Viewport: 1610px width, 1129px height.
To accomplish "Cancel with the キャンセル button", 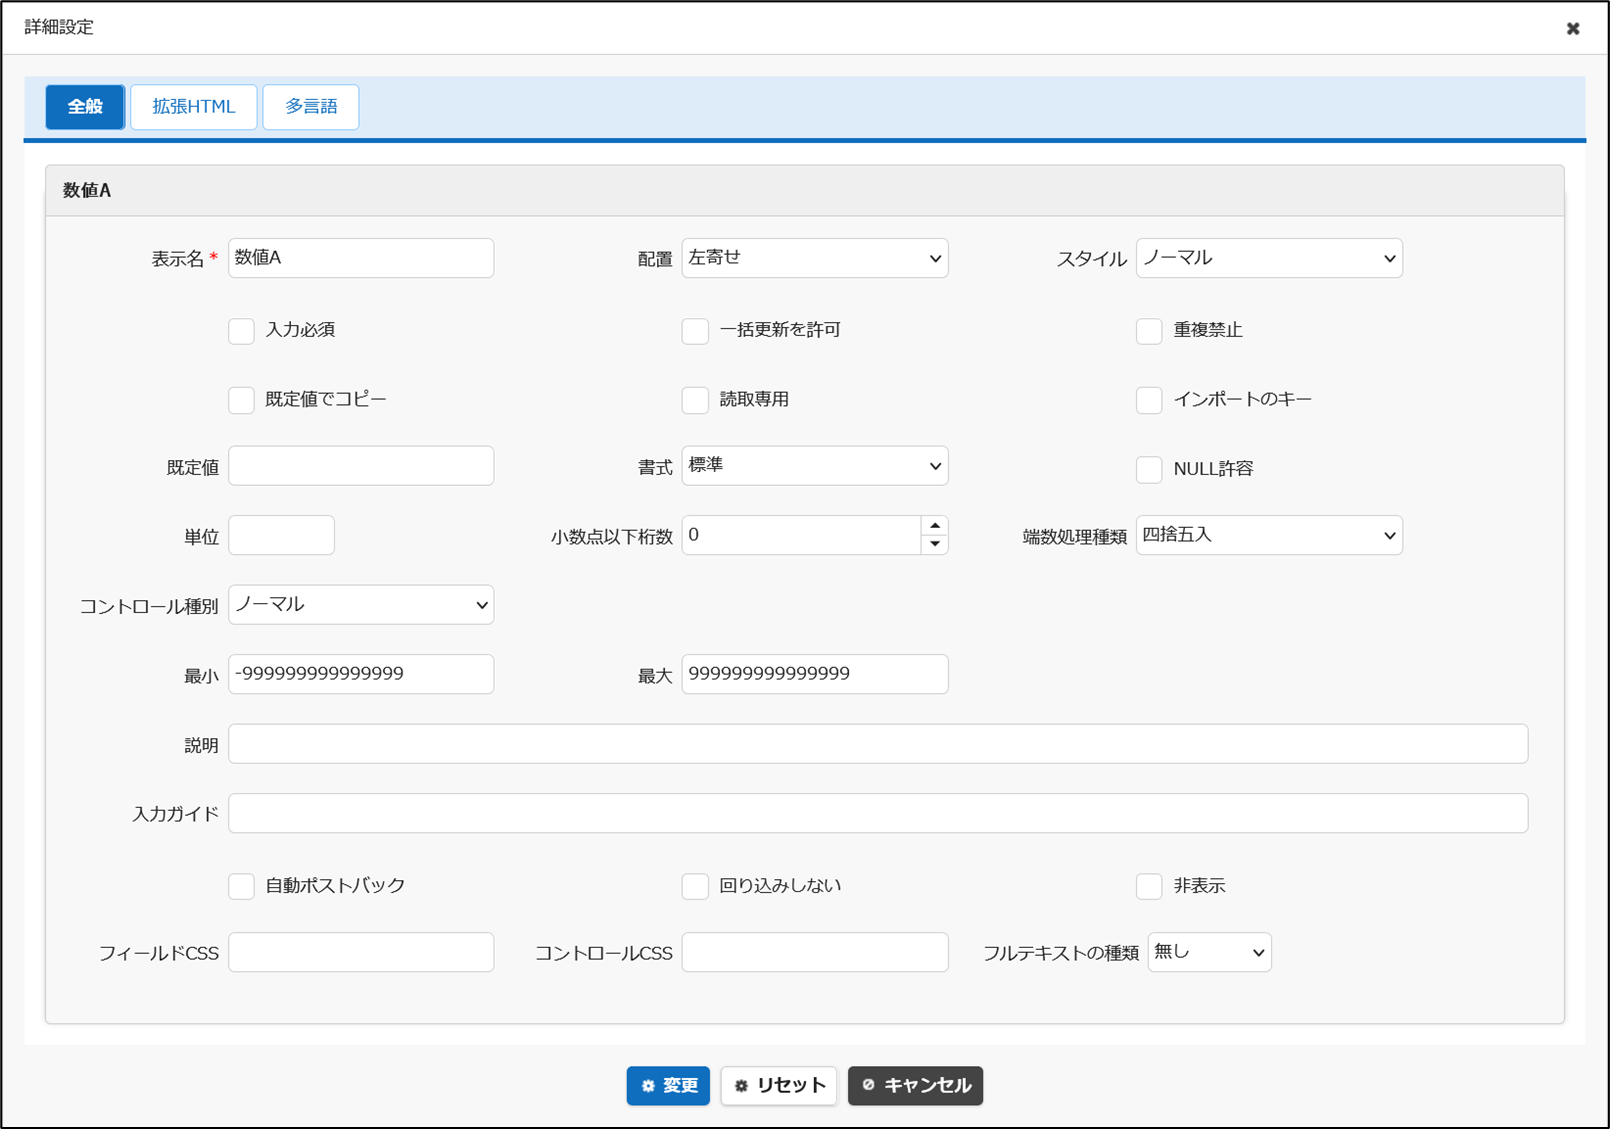I will click(915, 1085).
